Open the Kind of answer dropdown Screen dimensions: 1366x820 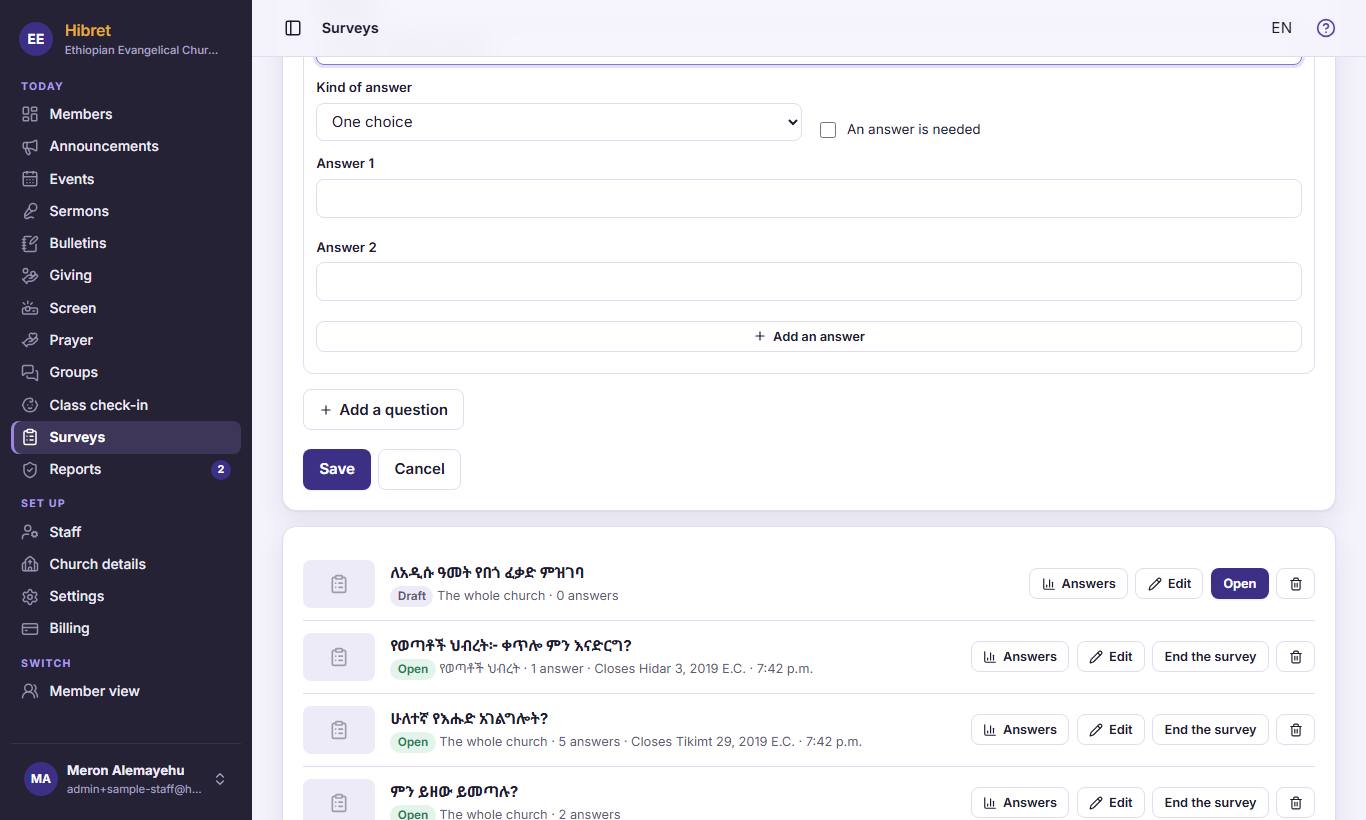click(x=559, y=122)
